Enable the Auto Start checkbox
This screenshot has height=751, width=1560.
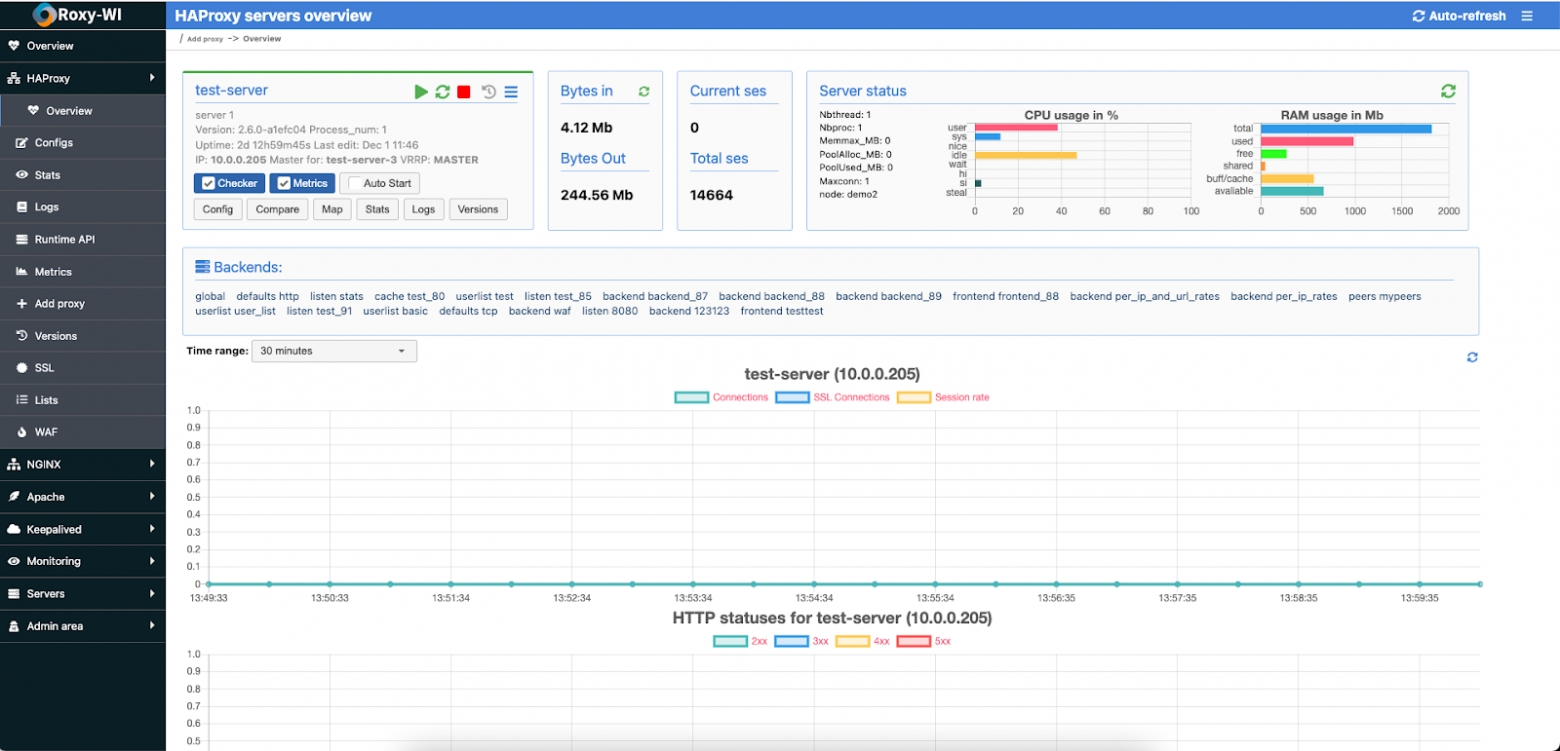[354, 183]
